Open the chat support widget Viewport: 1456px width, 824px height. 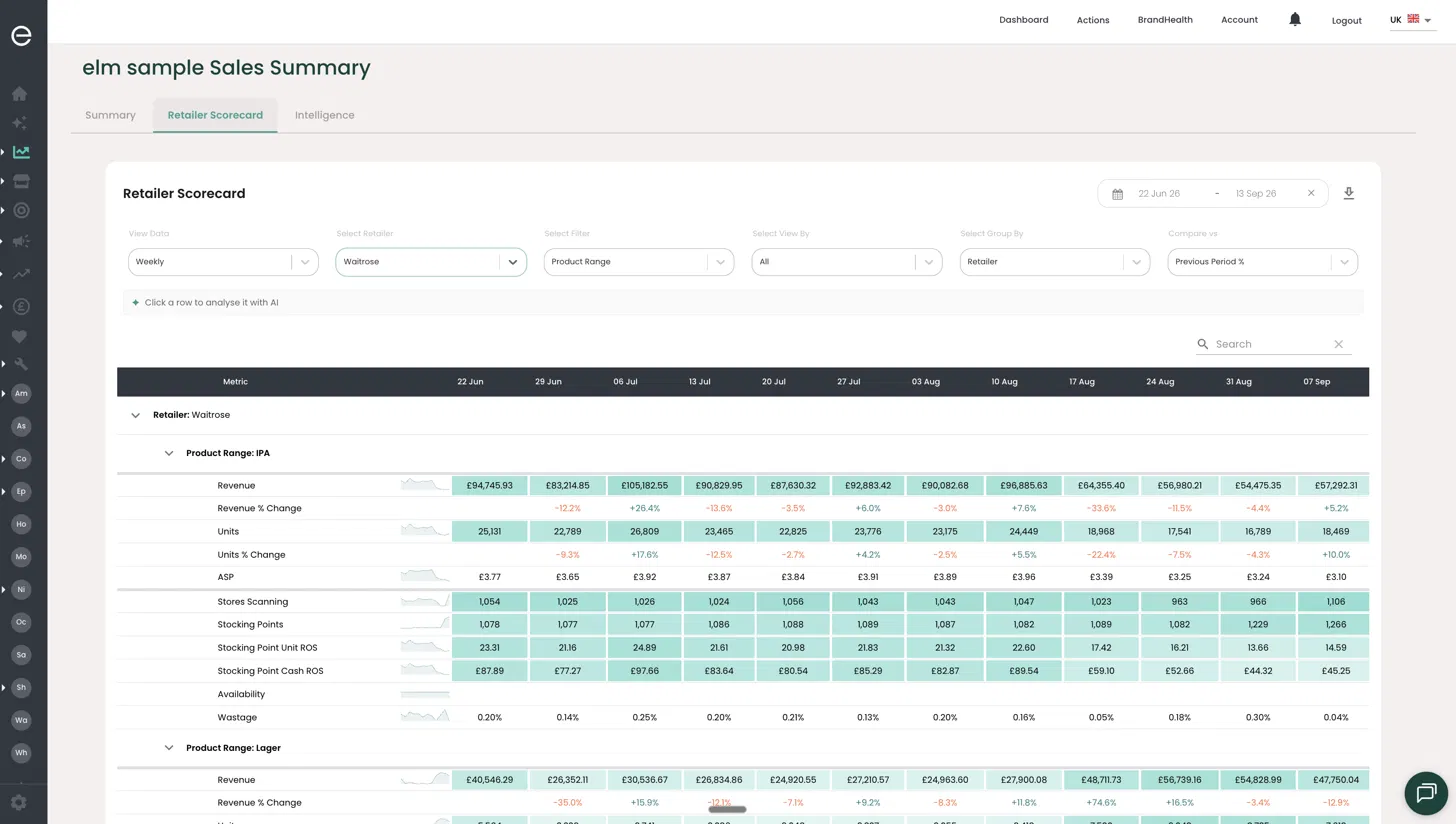pos(1426,793)
